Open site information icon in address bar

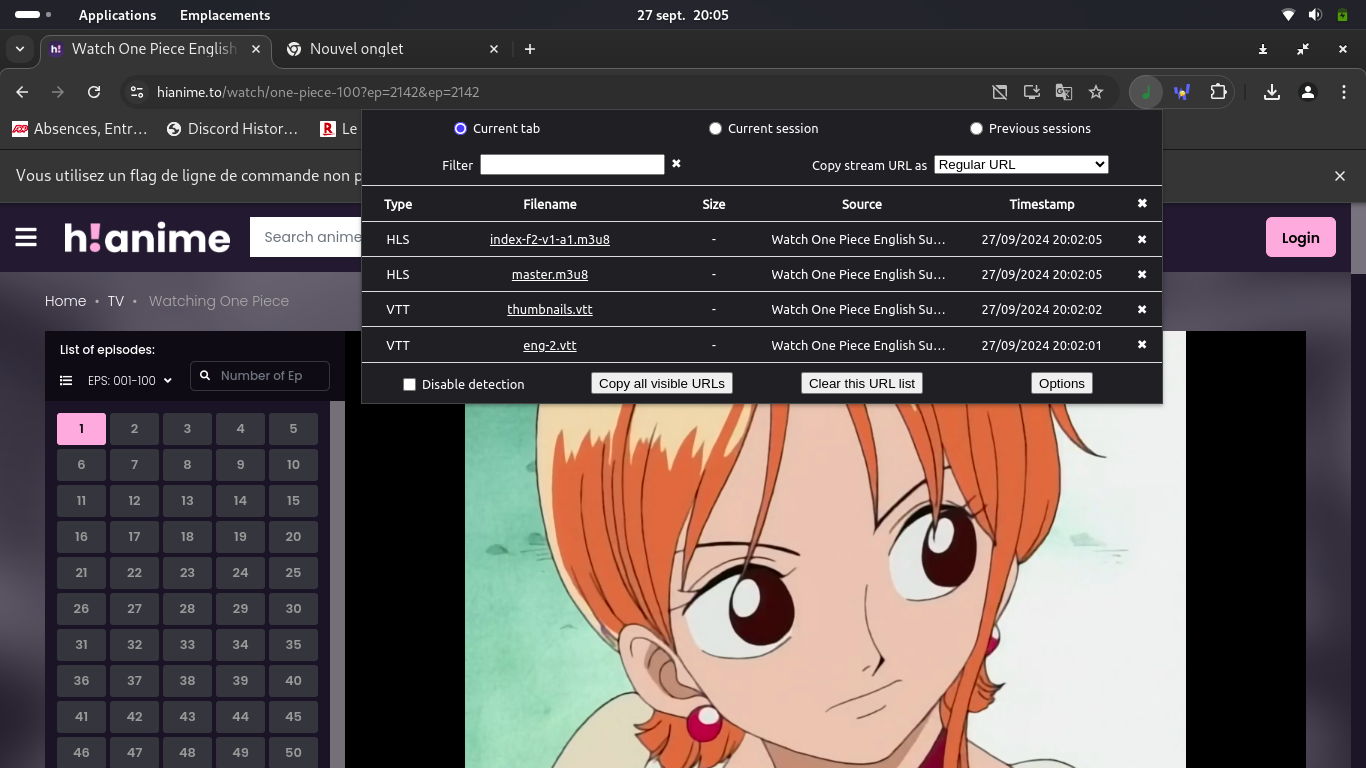pos(137,92)
